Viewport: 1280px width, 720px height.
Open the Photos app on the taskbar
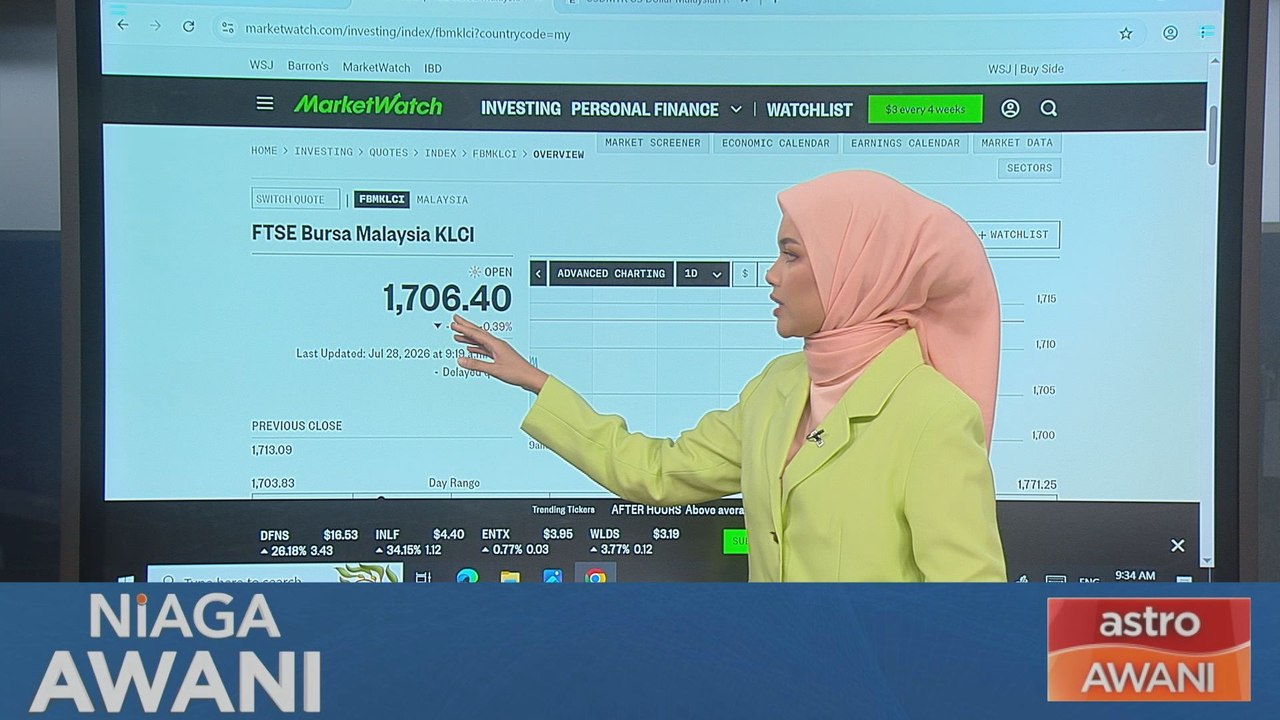coord(552,577)
